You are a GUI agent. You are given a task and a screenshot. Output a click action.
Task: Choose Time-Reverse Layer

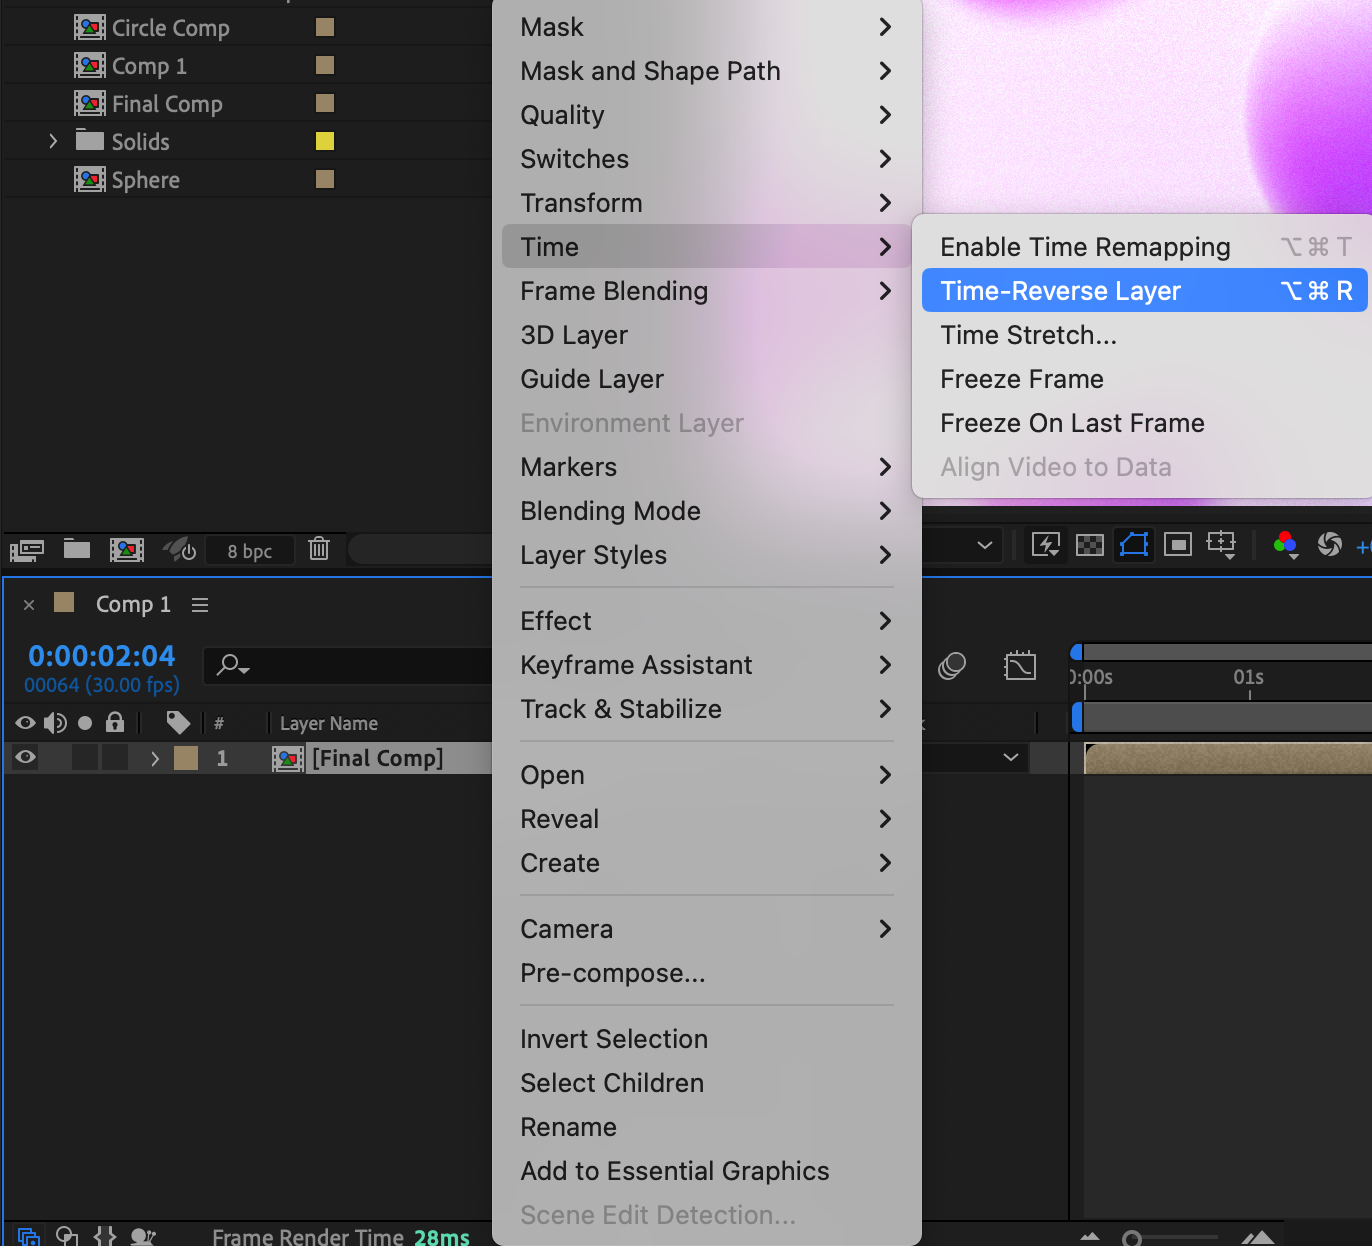pyautogui.click(x=1145, y=291)
